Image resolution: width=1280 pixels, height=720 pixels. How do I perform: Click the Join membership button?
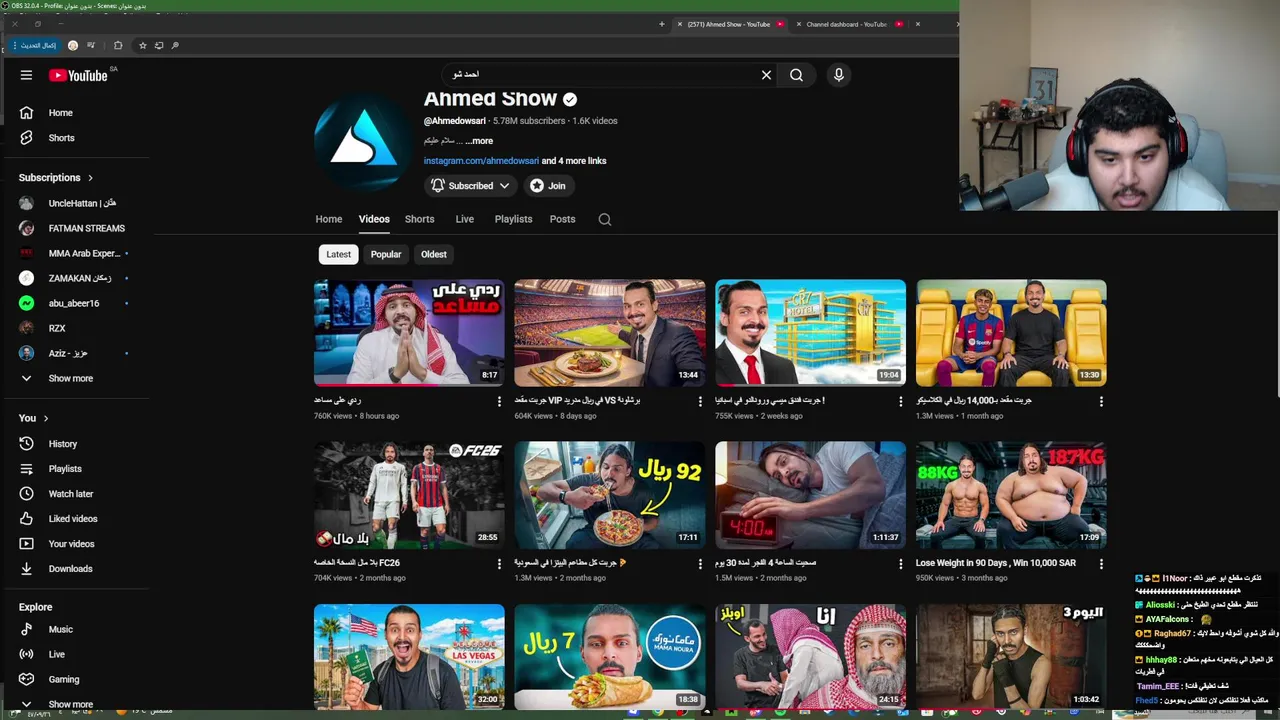click(x=548, y=186)
